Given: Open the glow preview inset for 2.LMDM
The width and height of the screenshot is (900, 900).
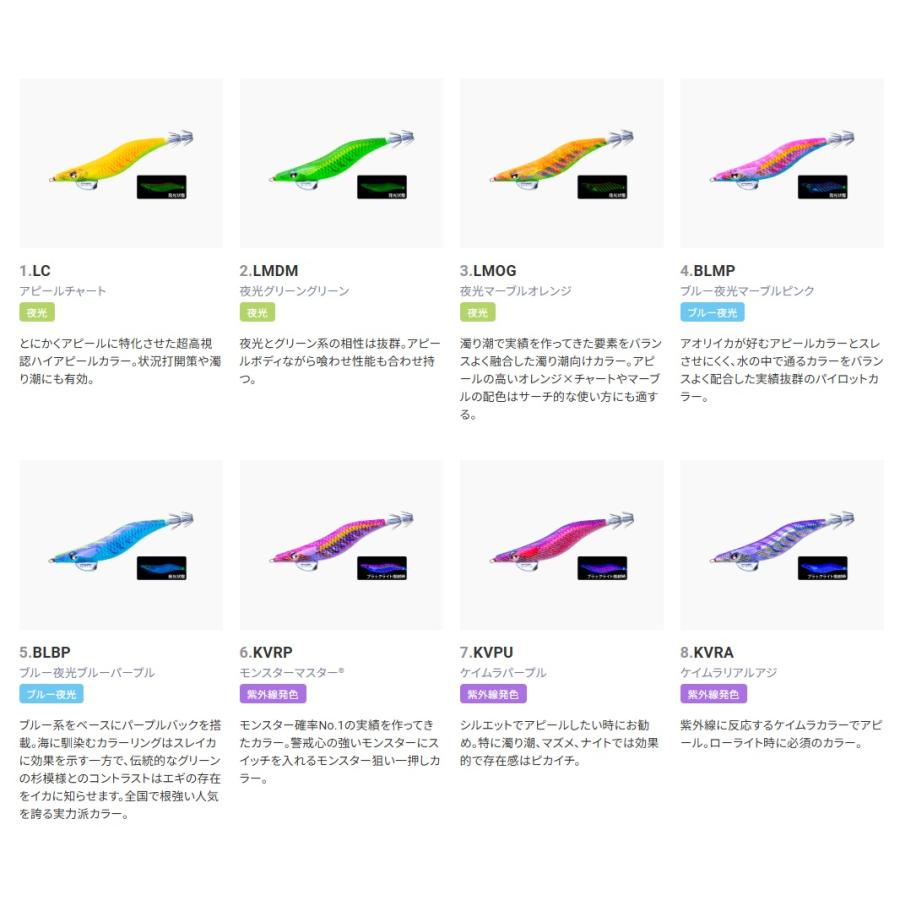Looking at the screenshot, I should point(382,187).
